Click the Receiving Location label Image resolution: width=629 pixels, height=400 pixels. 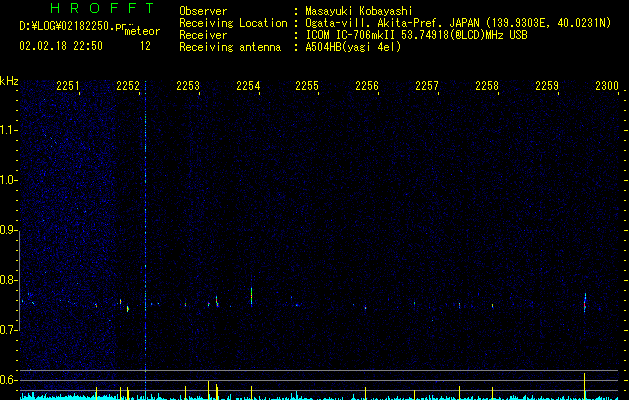[x=233, y=23]
